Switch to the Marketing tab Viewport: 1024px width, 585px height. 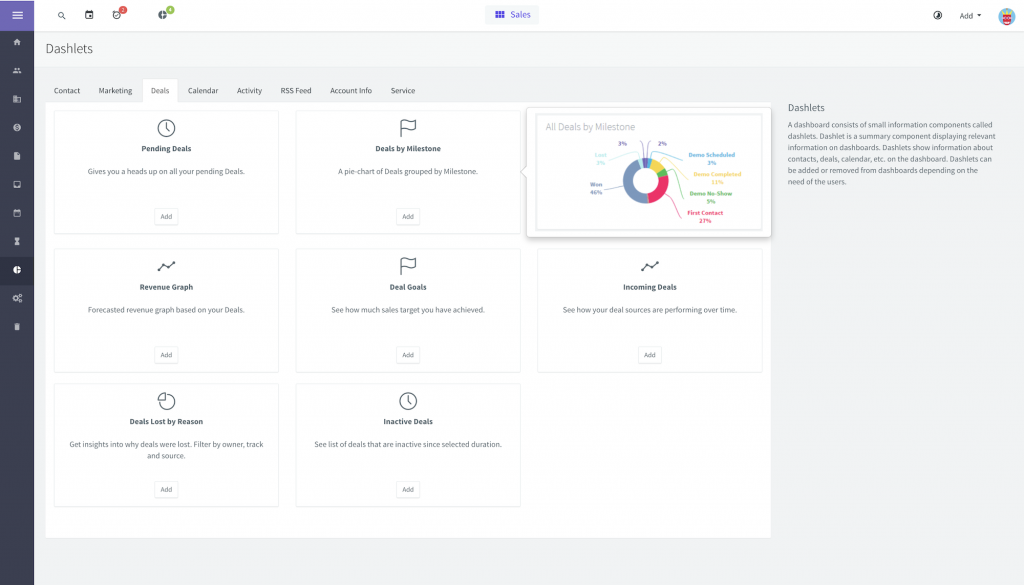[x=115, y=90]
